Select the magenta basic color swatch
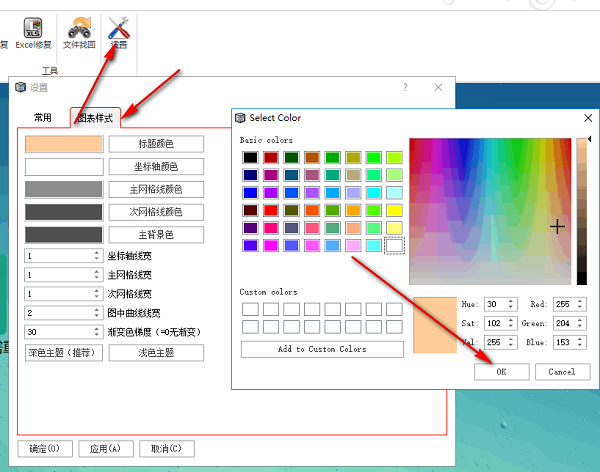This screenshot has width=600, height=472. [271, 245]
